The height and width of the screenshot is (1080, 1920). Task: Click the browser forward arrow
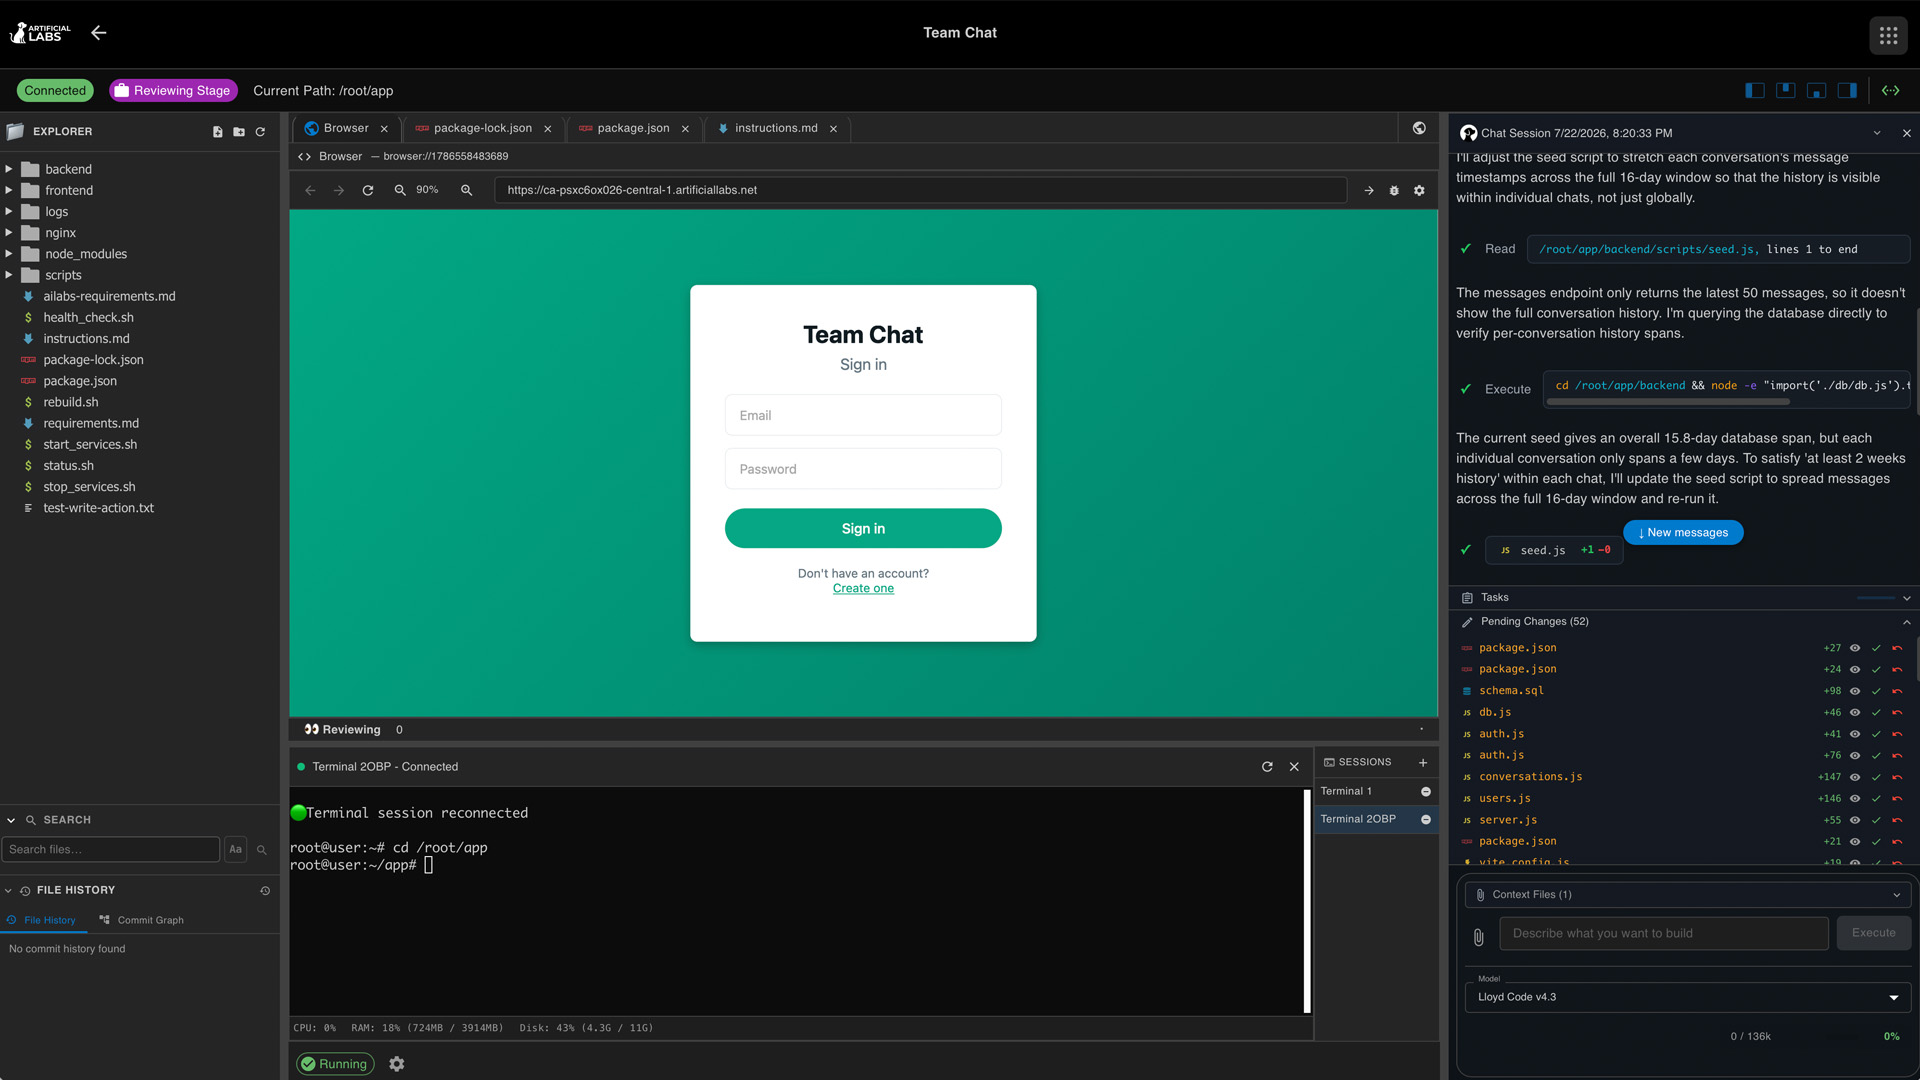(x=339, y=190)
